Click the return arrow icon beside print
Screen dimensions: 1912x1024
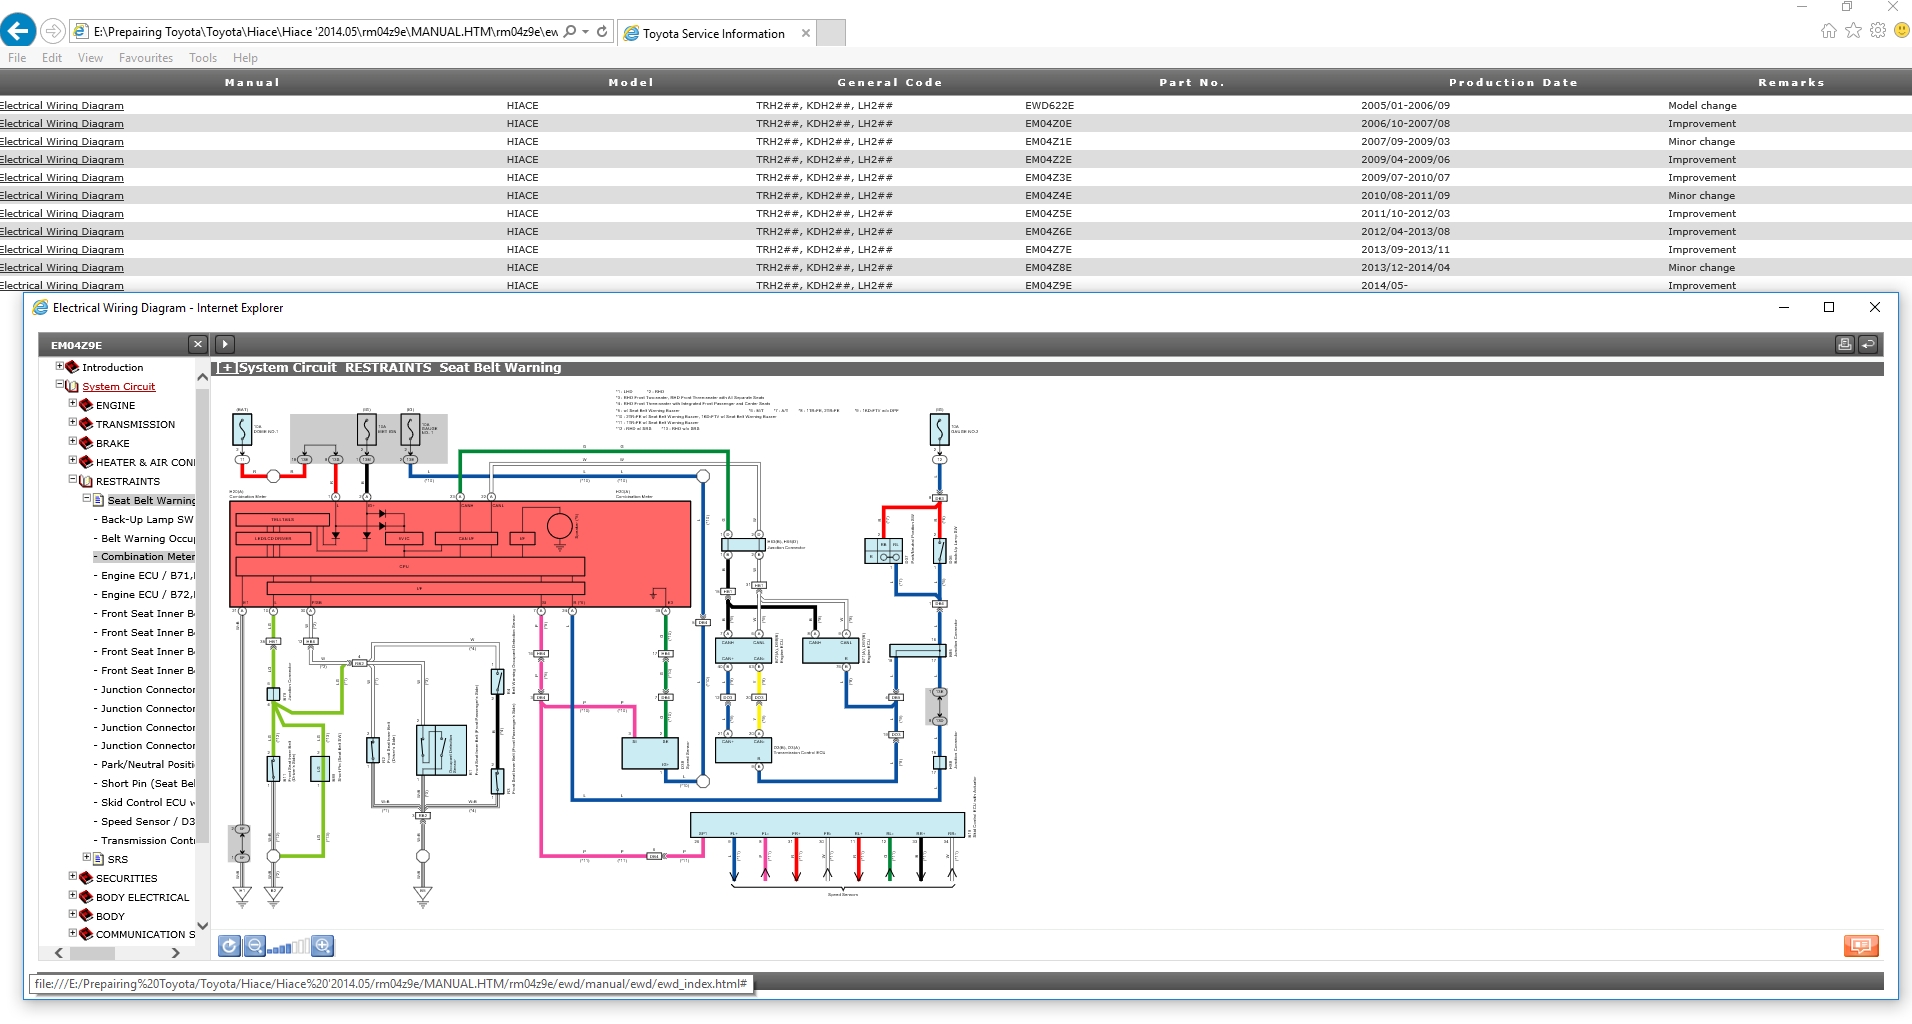tap(1868, 344)
